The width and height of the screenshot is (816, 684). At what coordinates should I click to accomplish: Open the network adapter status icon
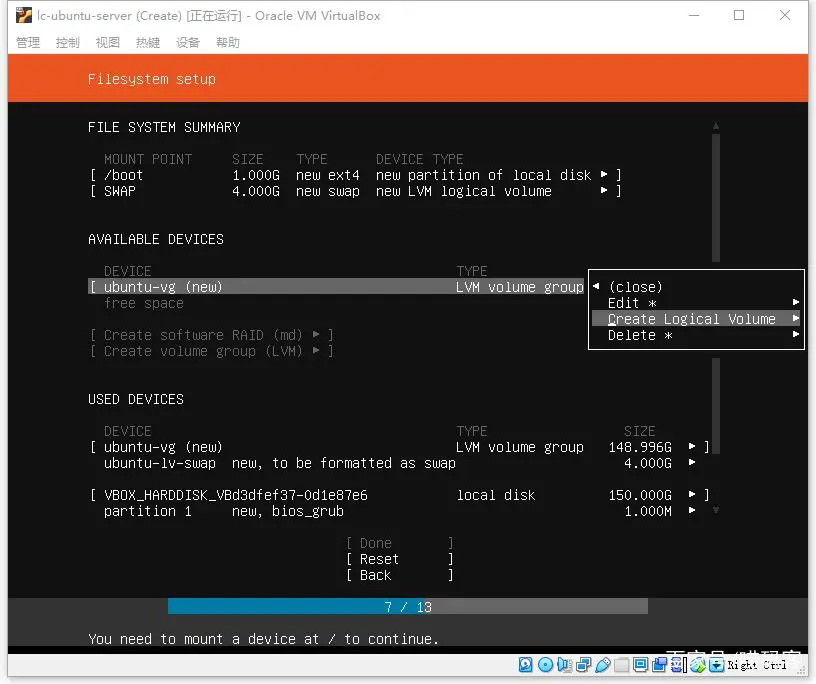tap(583, 664)
